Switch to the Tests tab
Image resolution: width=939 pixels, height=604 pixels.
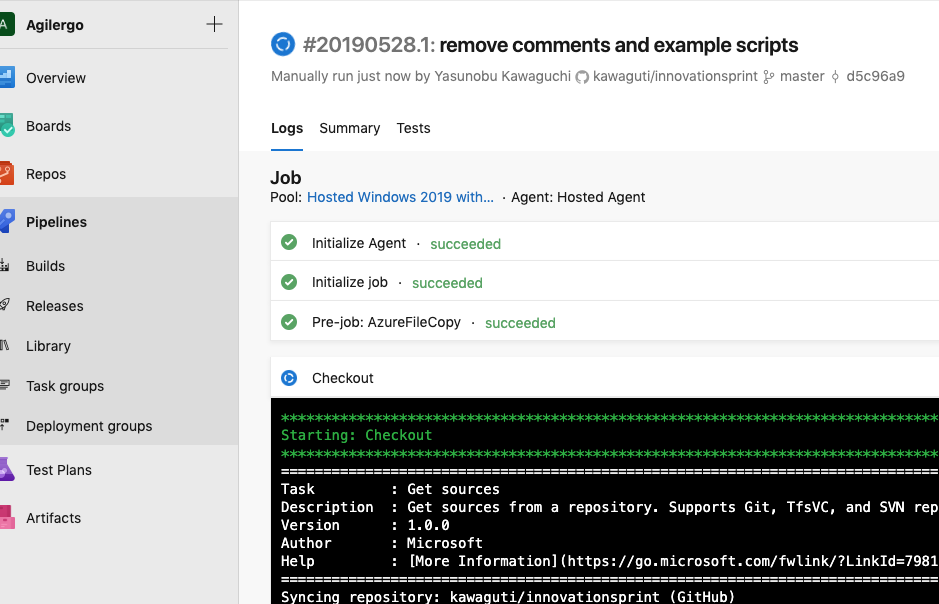click(x=413, y=128)
